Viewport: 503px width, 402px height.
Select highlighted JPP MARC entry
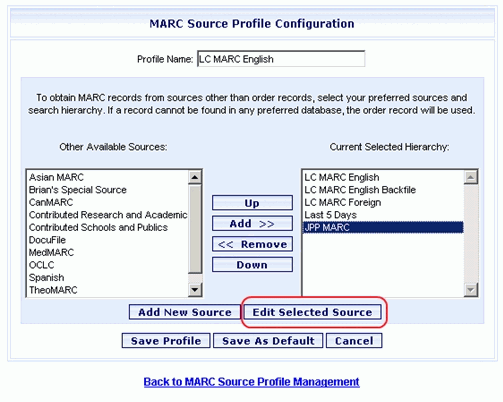(x=383, y=227)
